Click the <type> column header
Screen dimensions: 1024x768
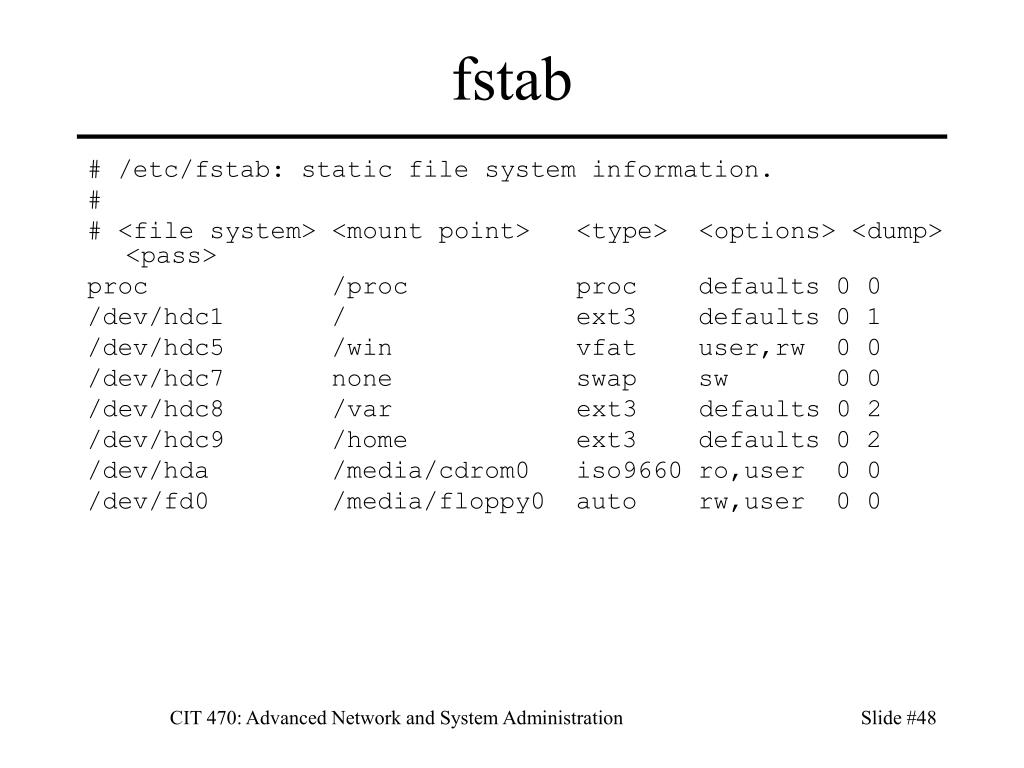[621, 232]
